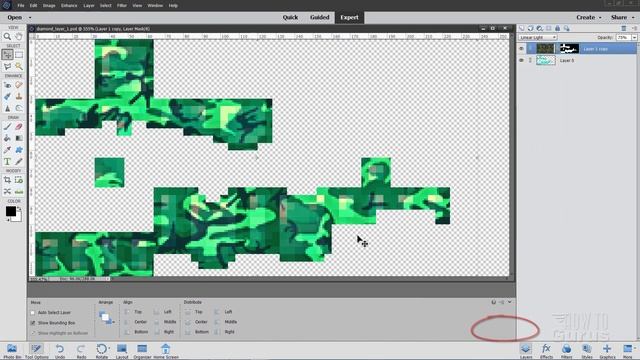This screenshot has height=360, width=640.
Task: Click the lock all pixels icon
Action: (x=558, y=28)
